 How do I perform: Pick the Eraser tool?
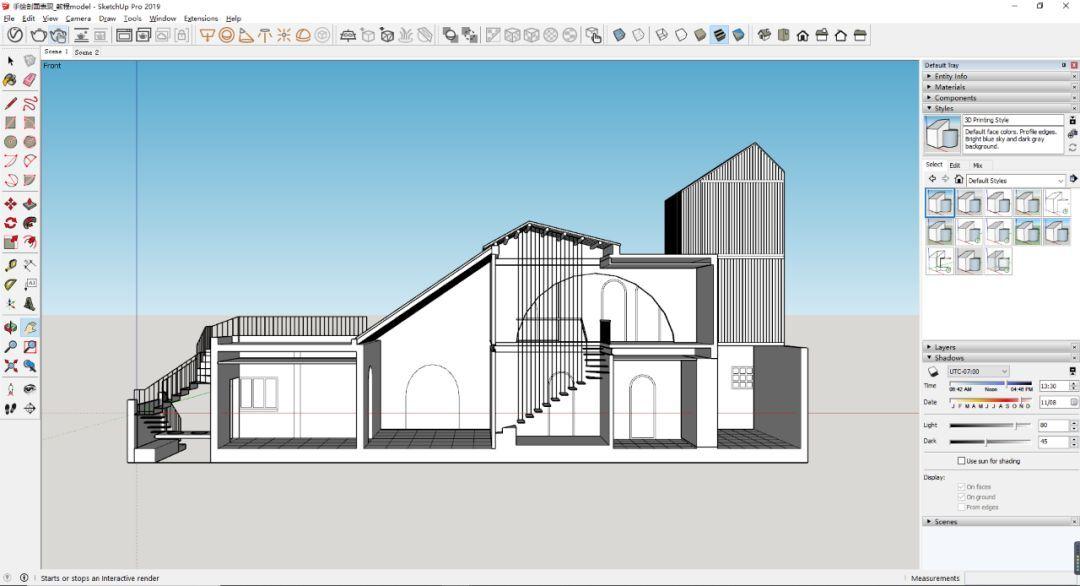[x=29, y=81]
